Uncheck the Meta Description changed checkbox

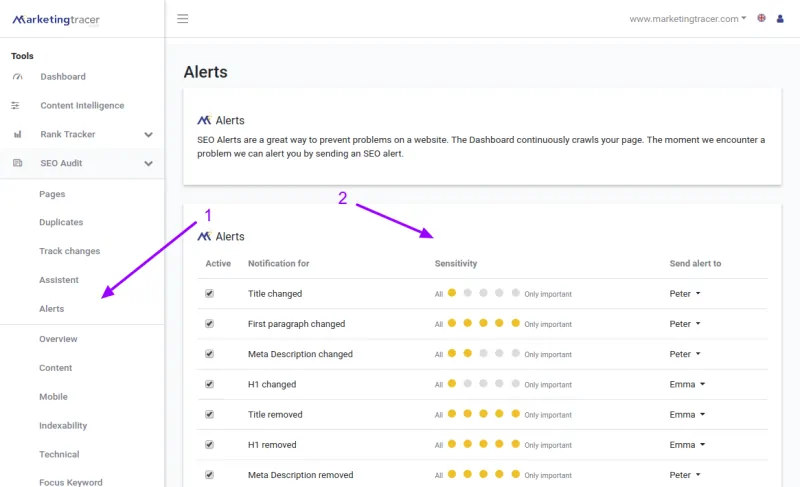(x=209, y=354)
